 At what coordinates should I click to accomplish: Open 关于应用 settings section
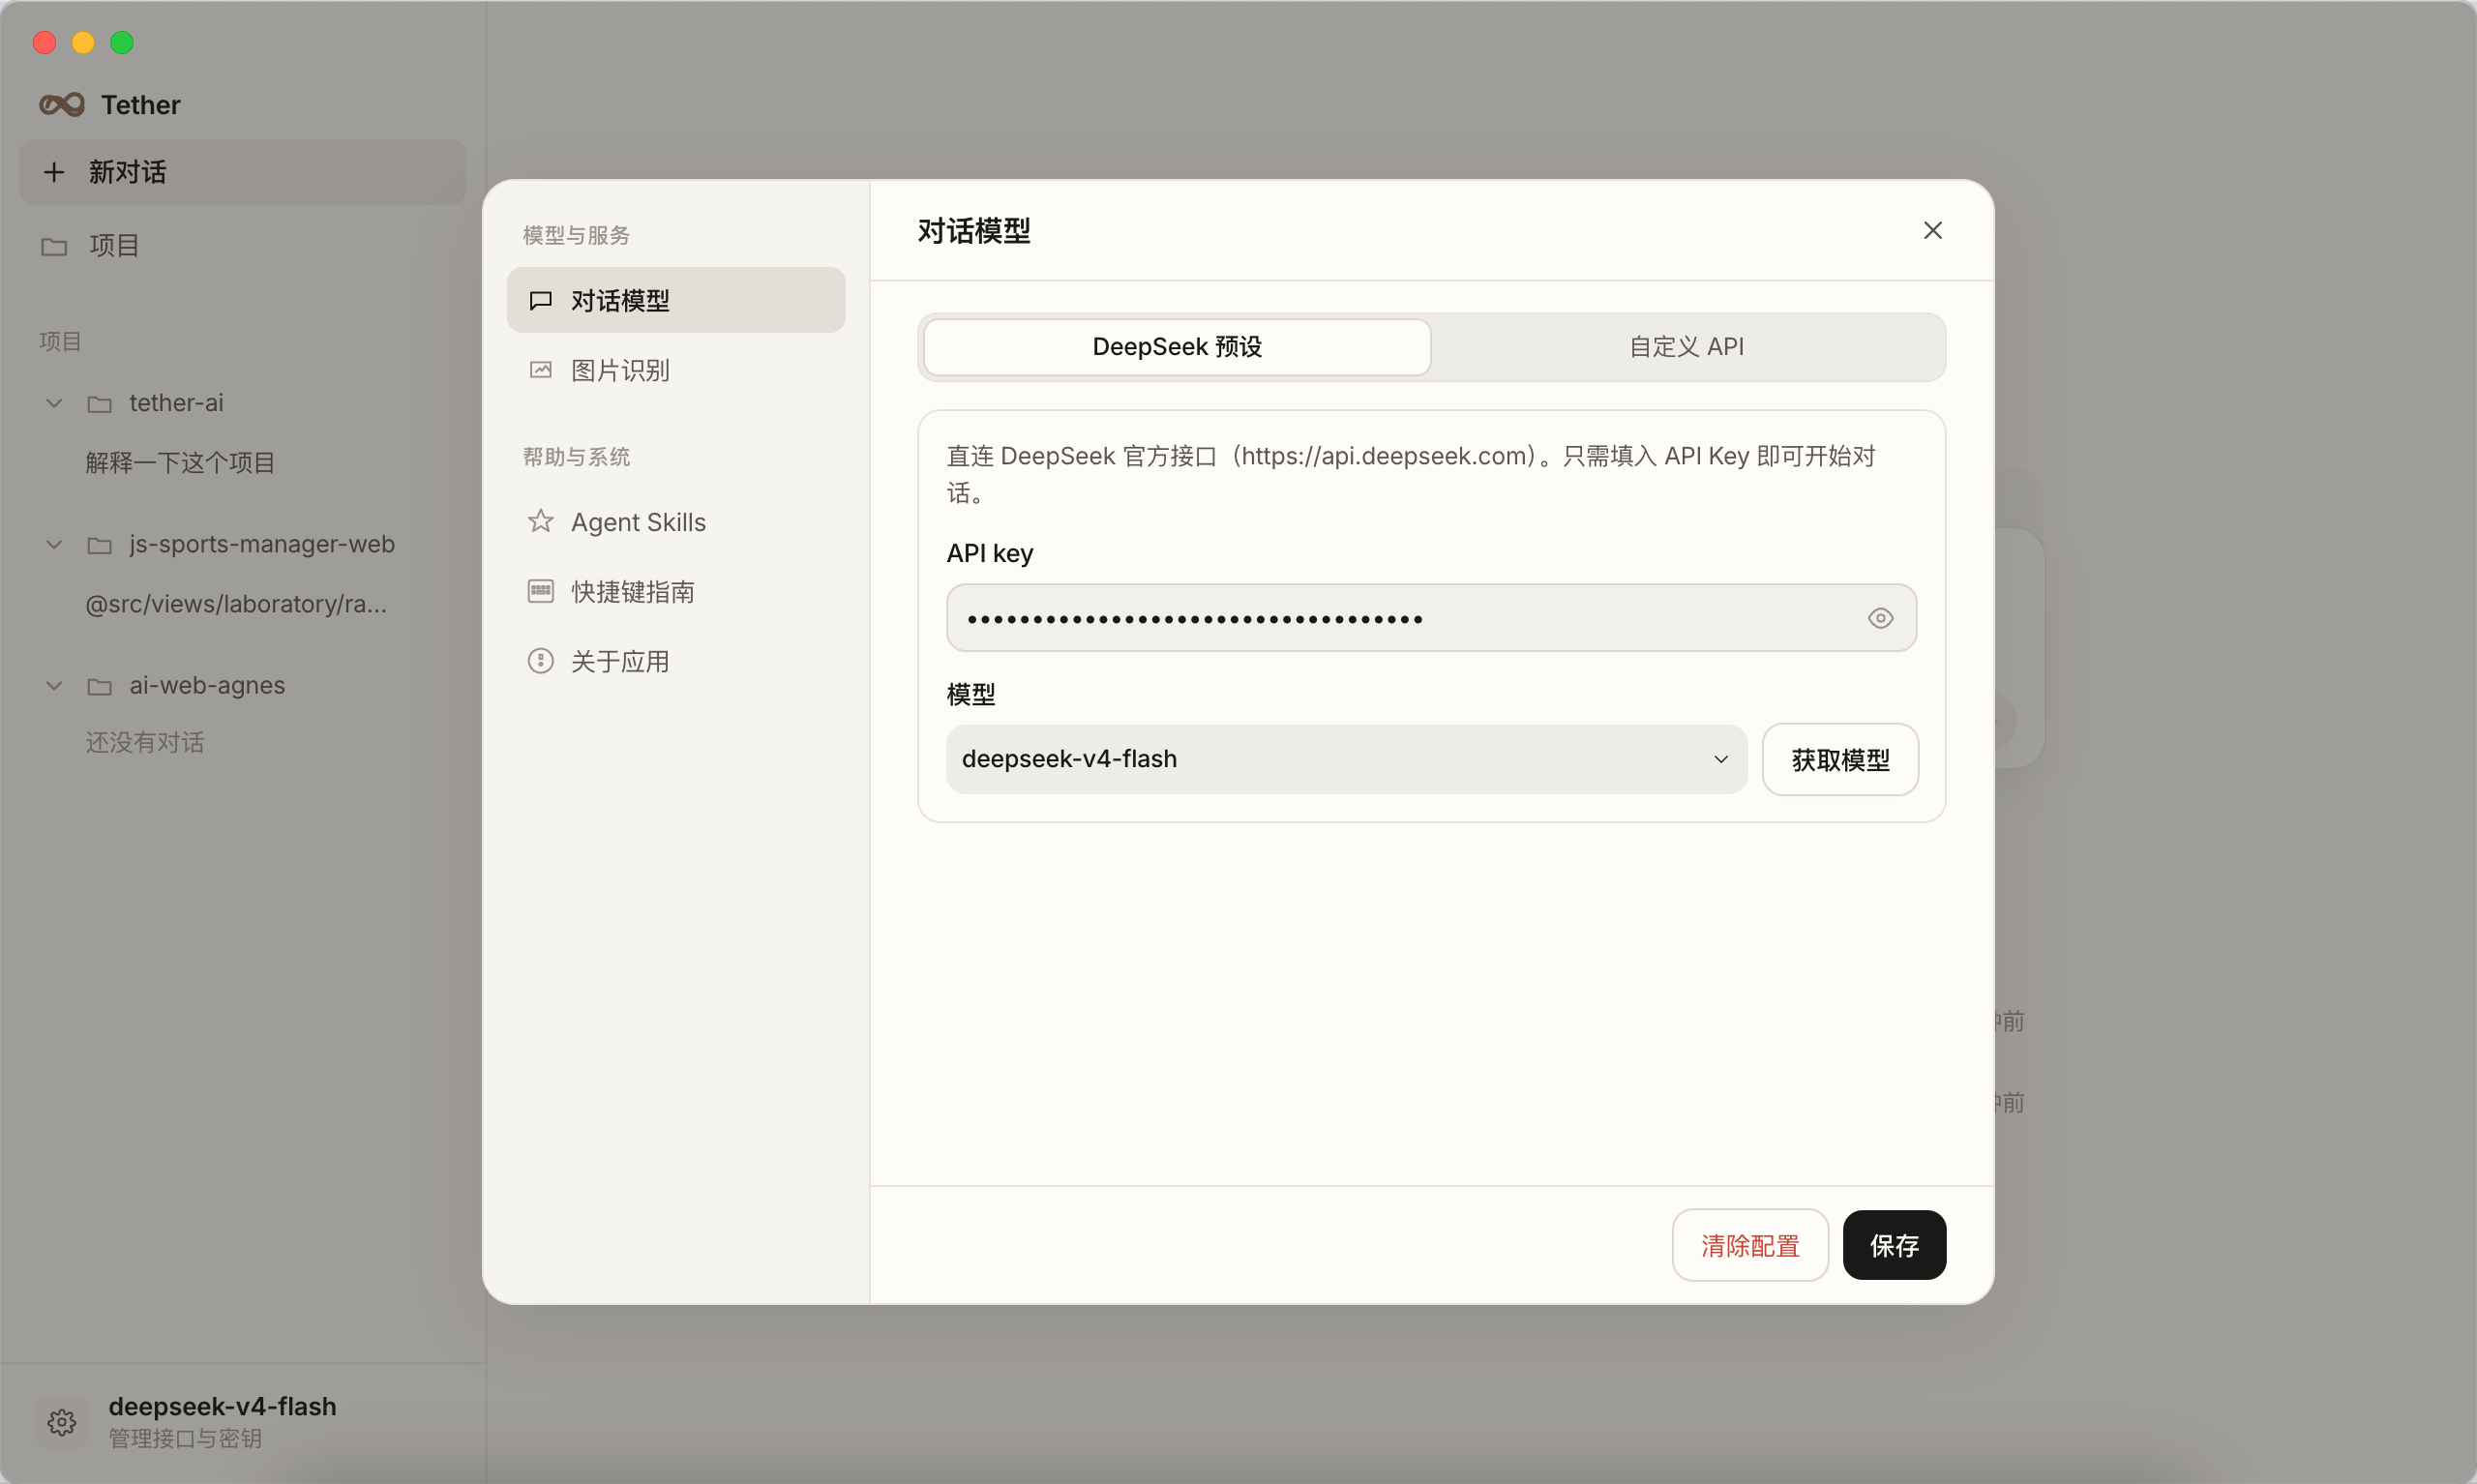tap(676, 661)
